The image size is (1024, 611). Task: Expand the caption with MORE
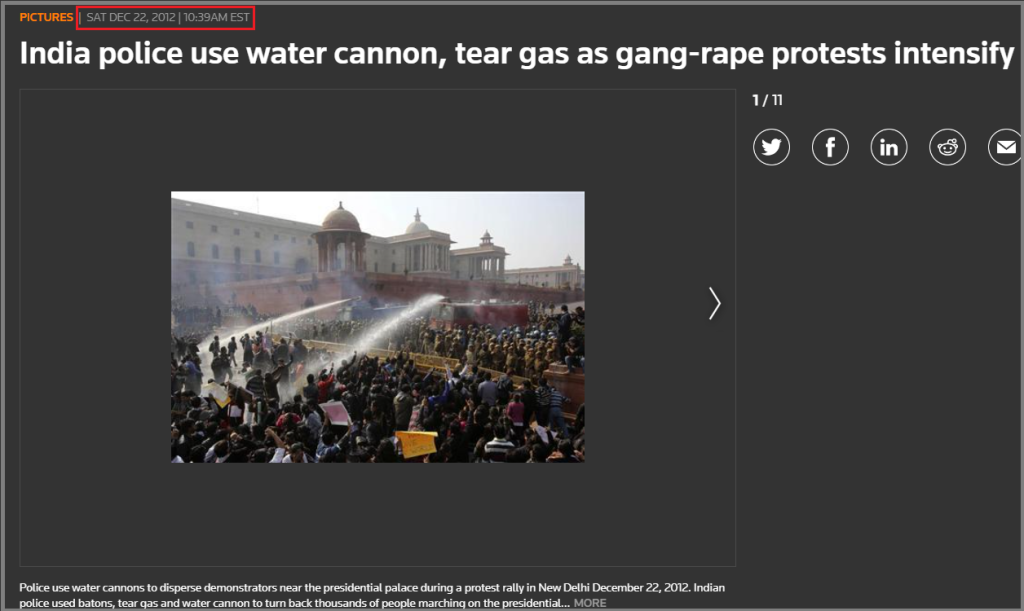coord(590,603)
